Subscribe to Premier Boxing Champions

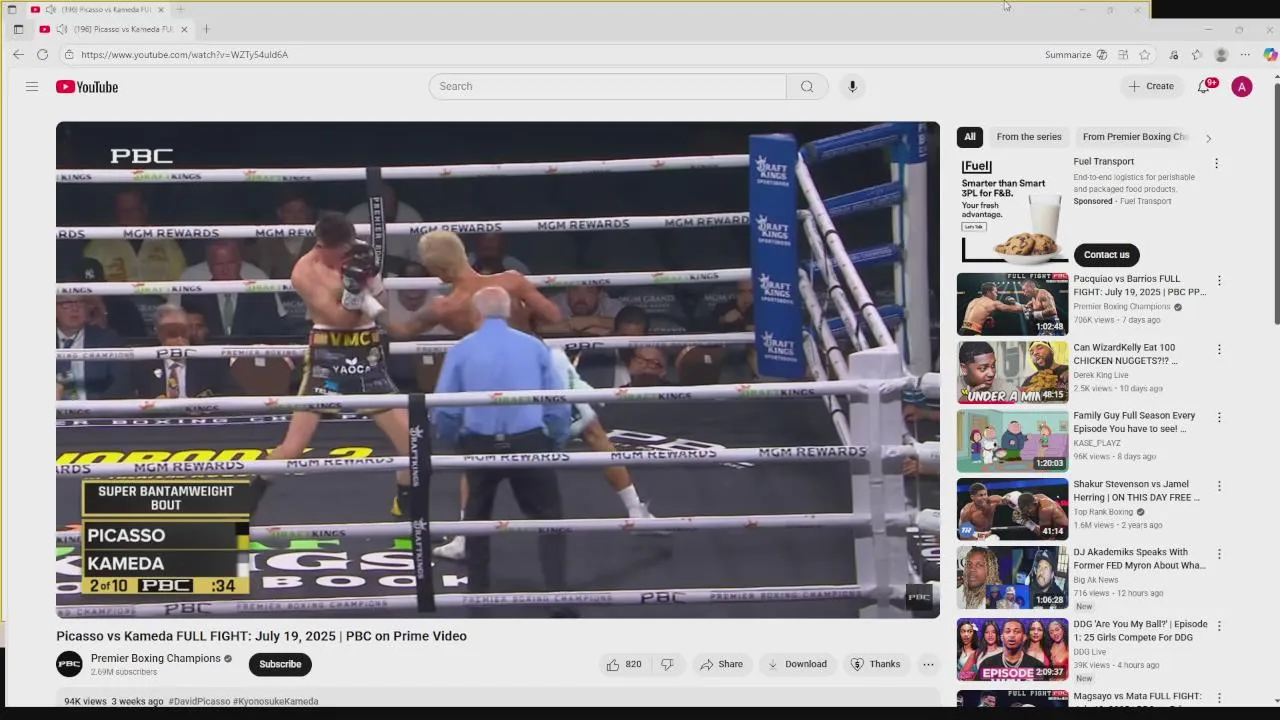click(280, 664)
